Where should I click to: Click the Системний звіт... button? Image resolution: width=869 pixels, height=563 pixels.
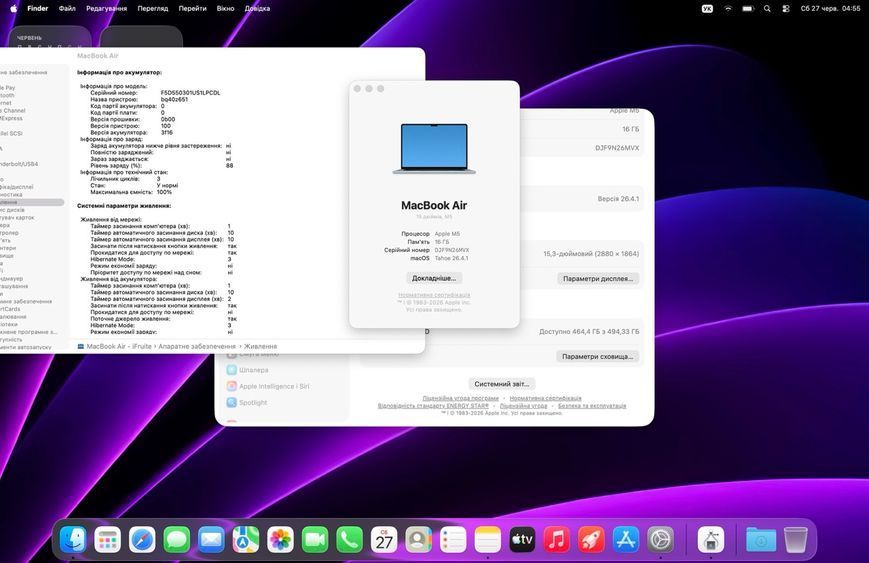coord(502,383)
